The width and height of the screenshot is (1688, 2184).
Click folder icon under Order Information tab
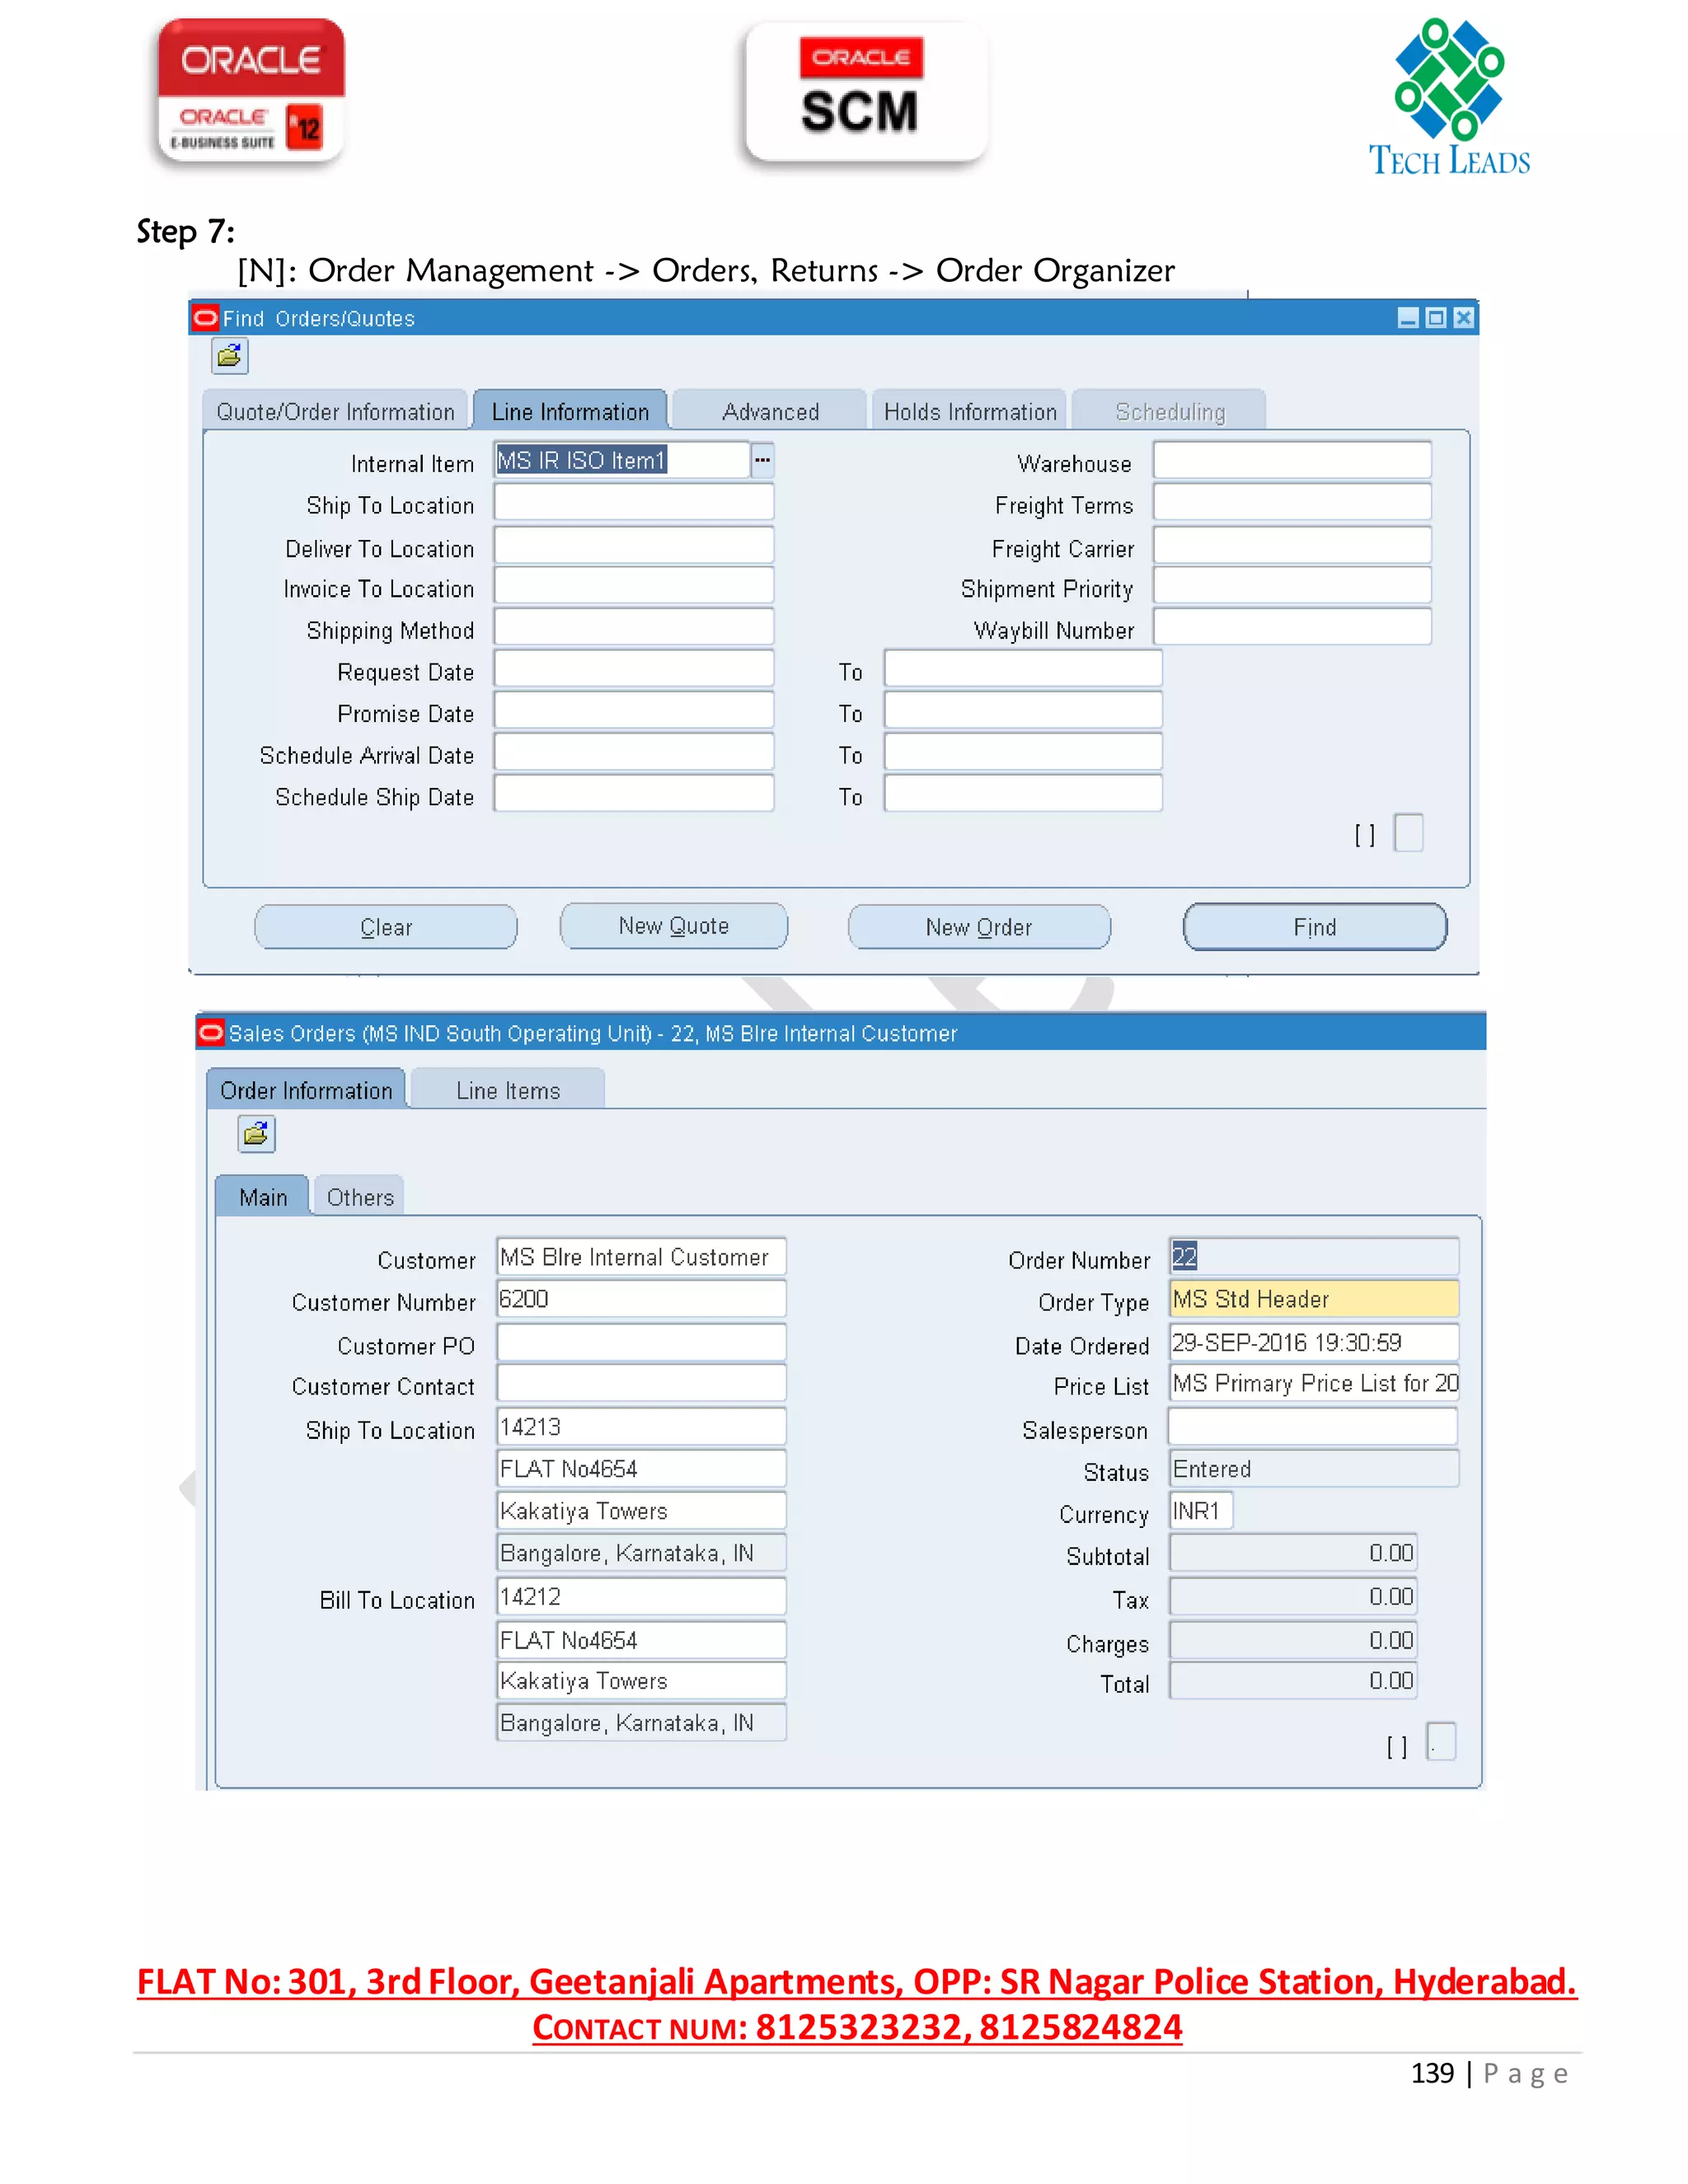256,1134
